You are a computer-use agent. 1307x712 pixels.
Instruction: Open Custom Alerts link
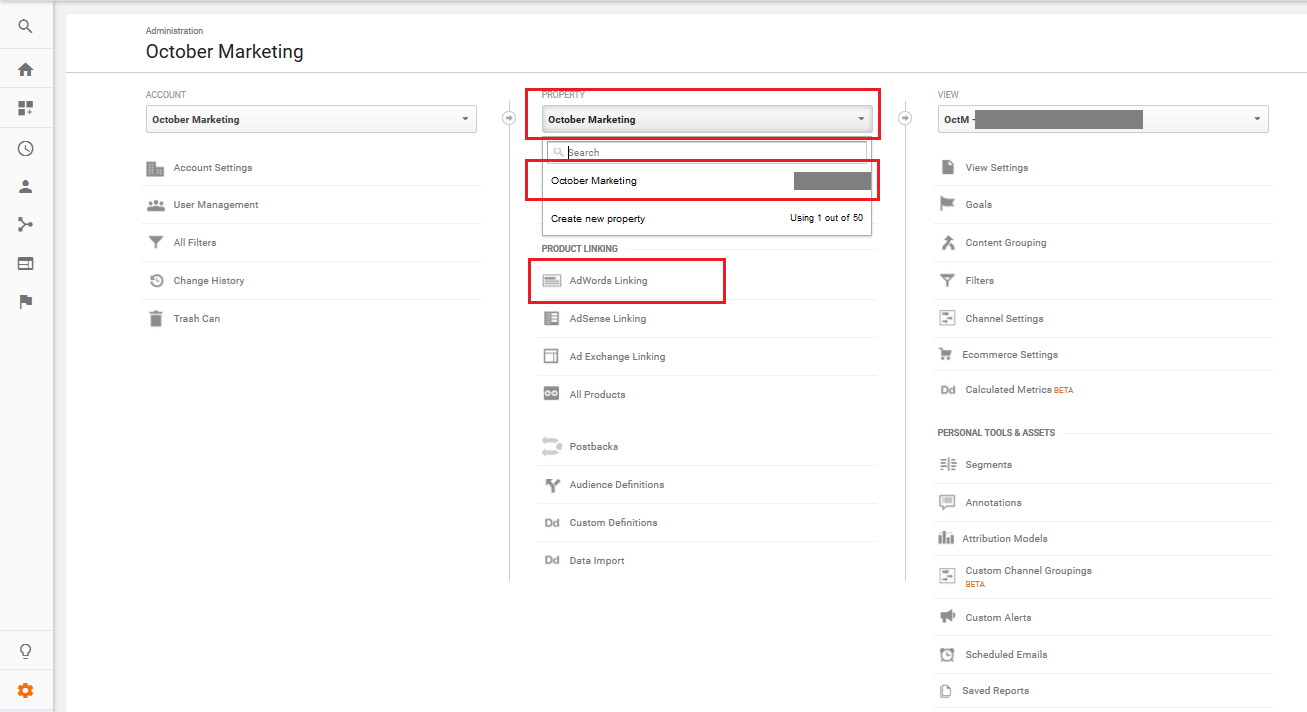tap(999, 618)
